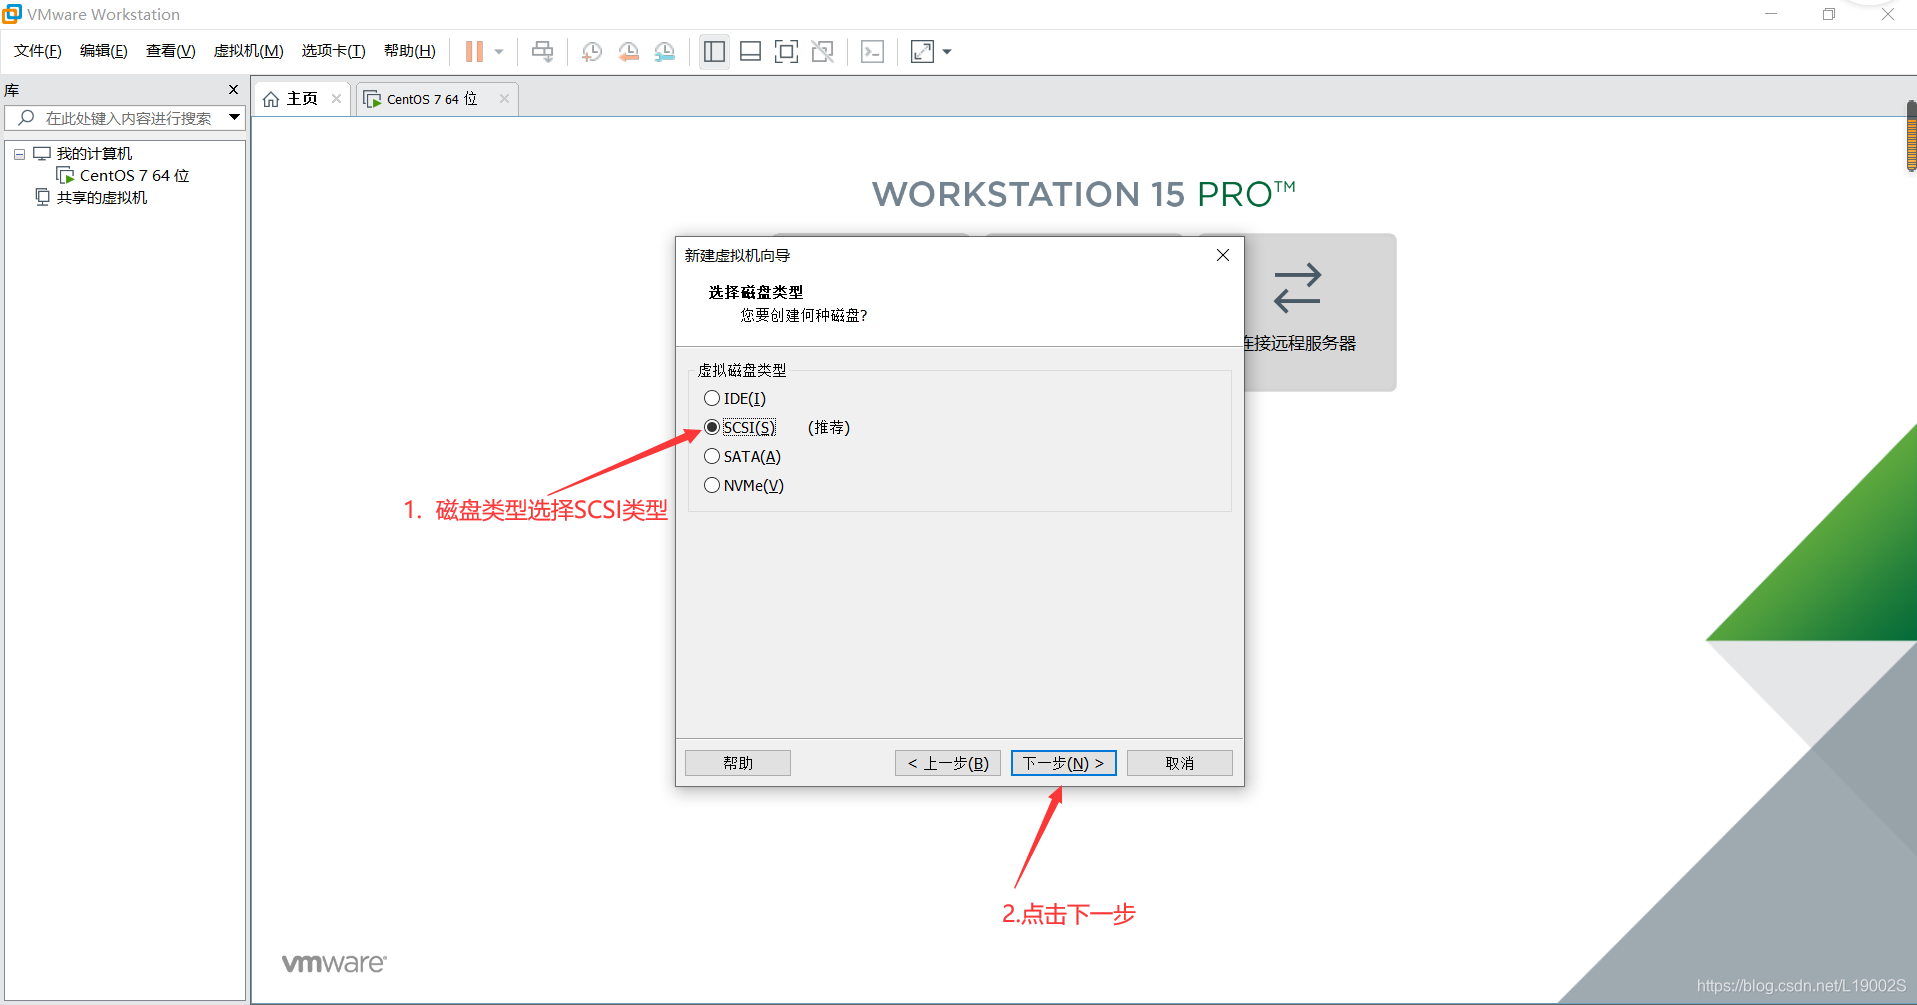This screenshot has width=1917, height=1005.
Task: Click the home icon on 主页 tab
Action: pos(271,99)
